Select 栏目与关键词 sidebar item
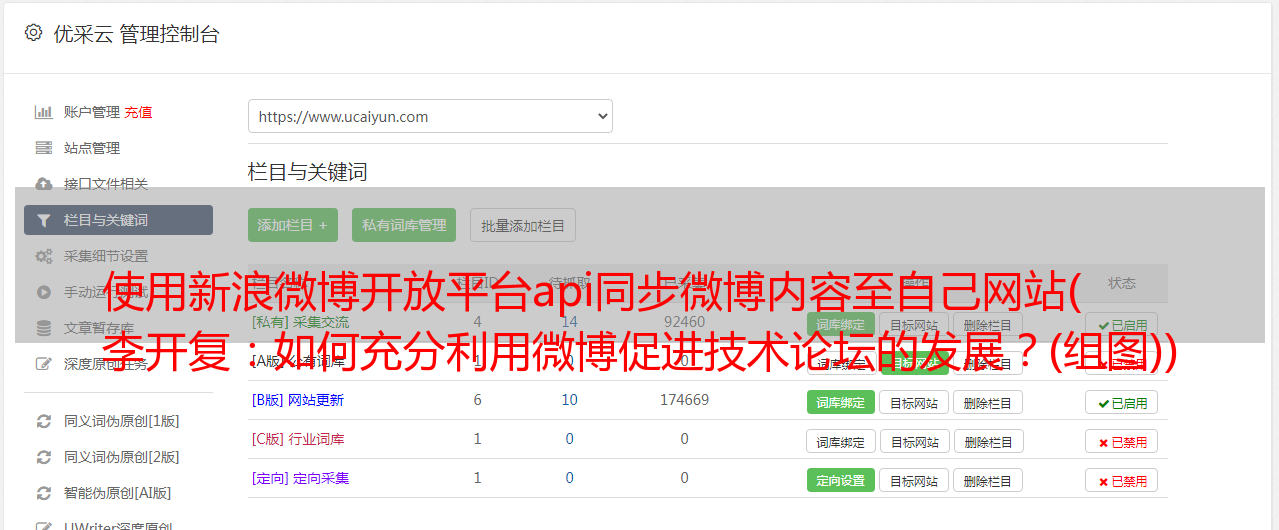 tap(118, 220)
